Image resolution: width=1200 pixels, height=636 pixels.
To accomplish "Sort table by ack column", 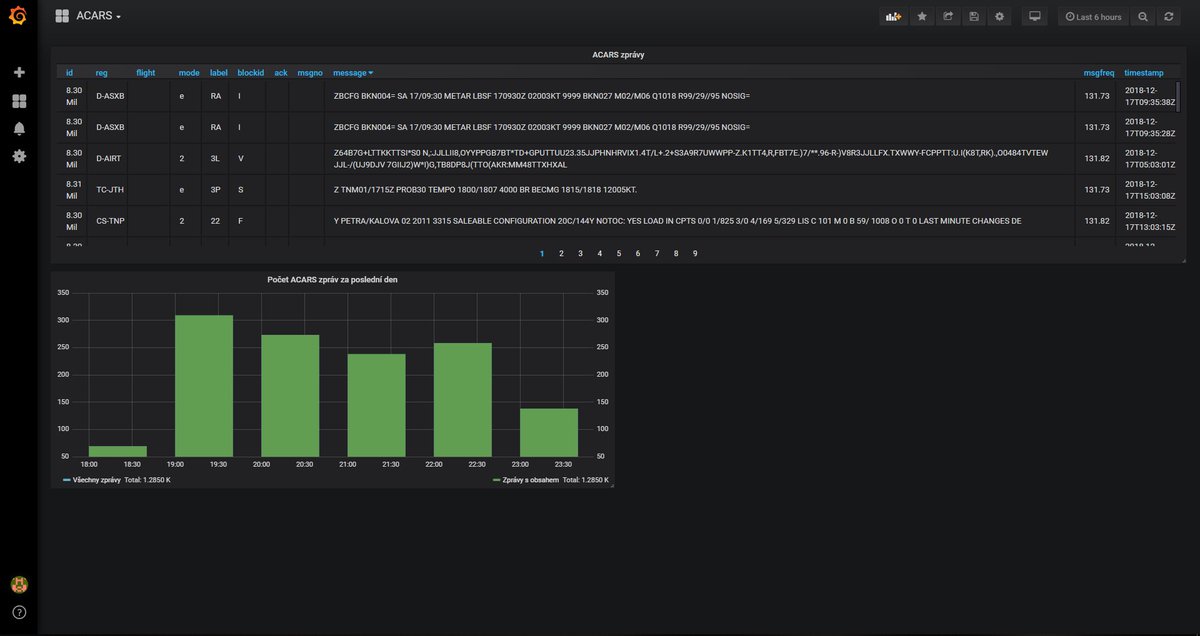I will coord(281,73).
